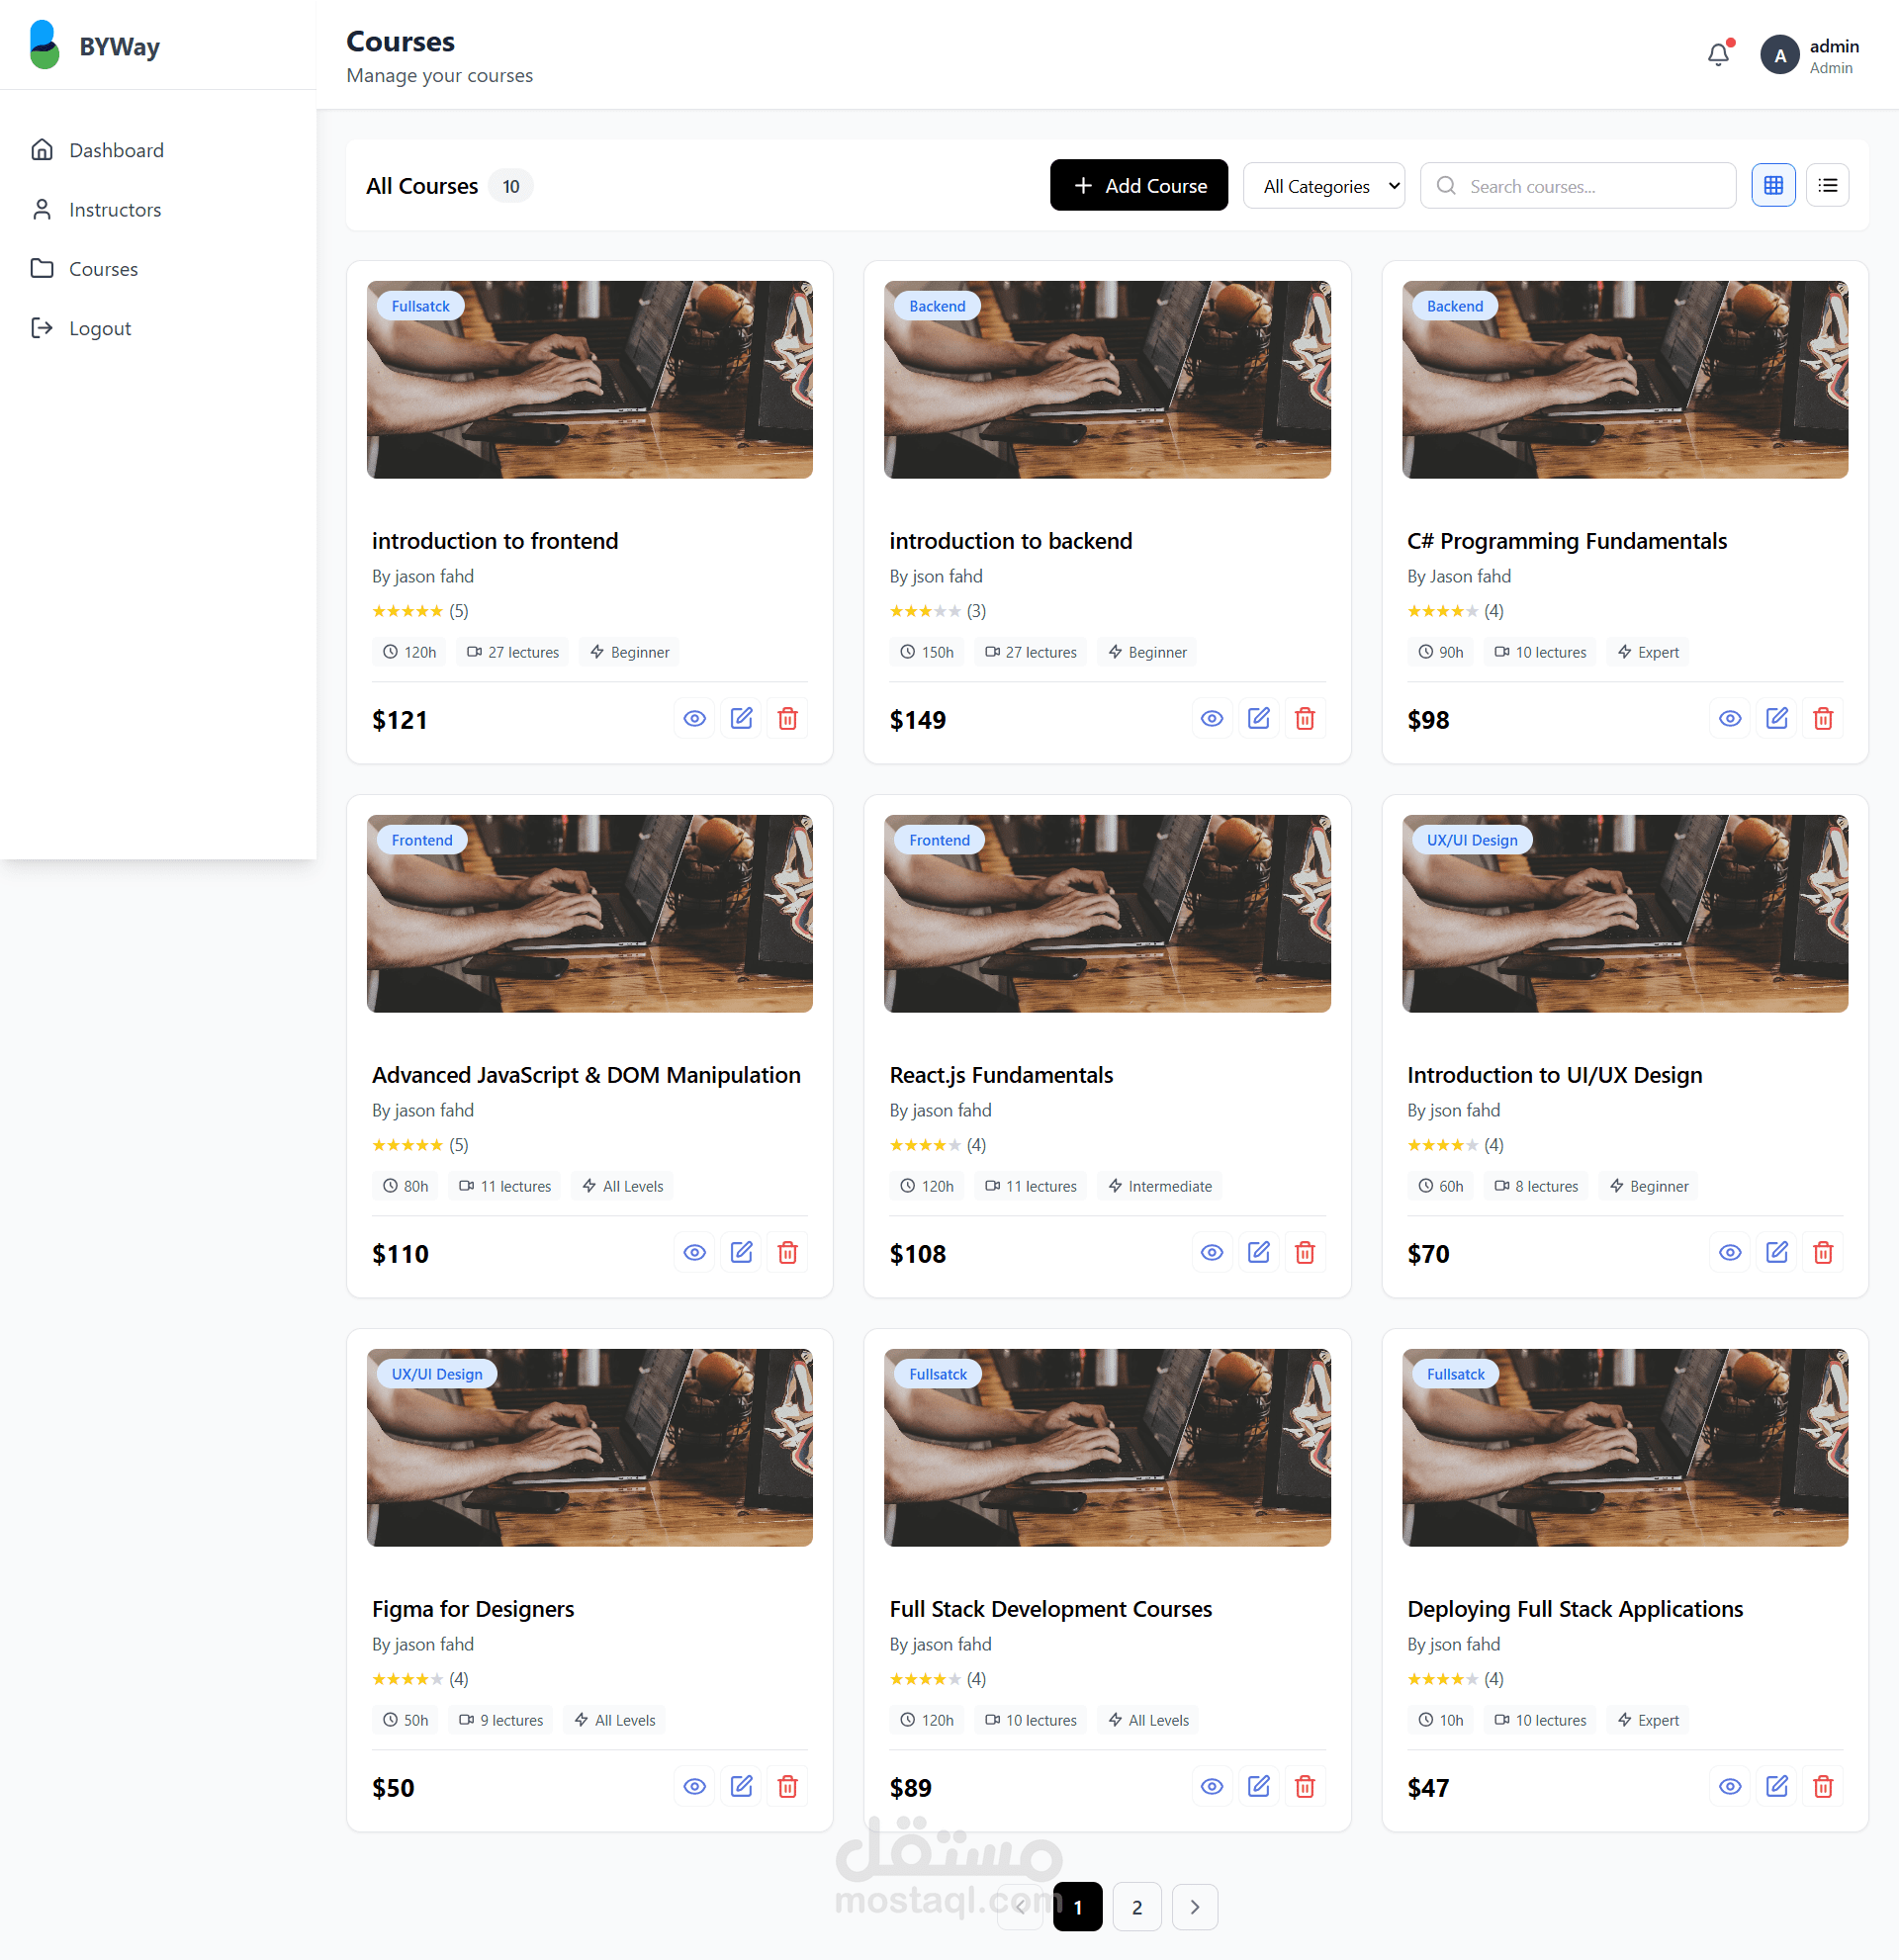Edit the introduction to backend course
Viewport: 1899px width, 1960px height.
pyautogui.click(x=1258, y=719)
